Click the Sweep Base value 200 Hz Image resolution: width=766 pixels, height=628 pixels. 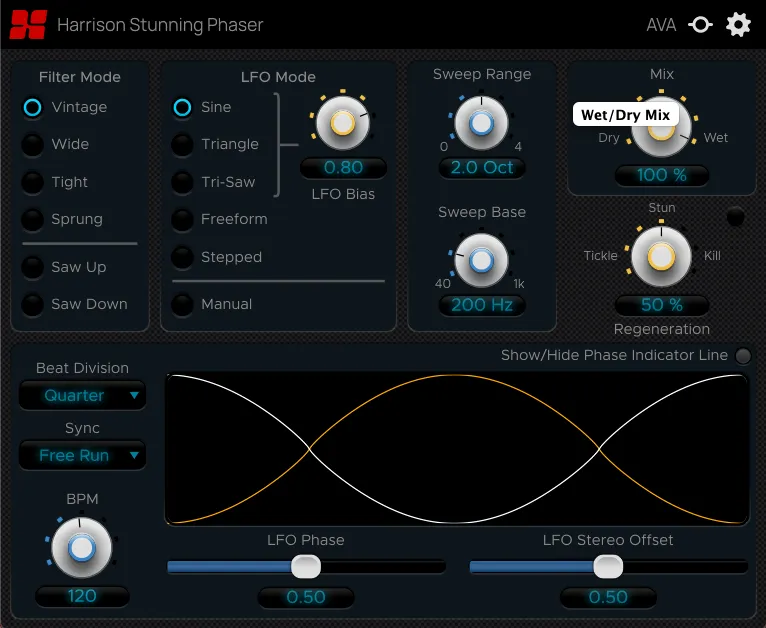(482, 305)
